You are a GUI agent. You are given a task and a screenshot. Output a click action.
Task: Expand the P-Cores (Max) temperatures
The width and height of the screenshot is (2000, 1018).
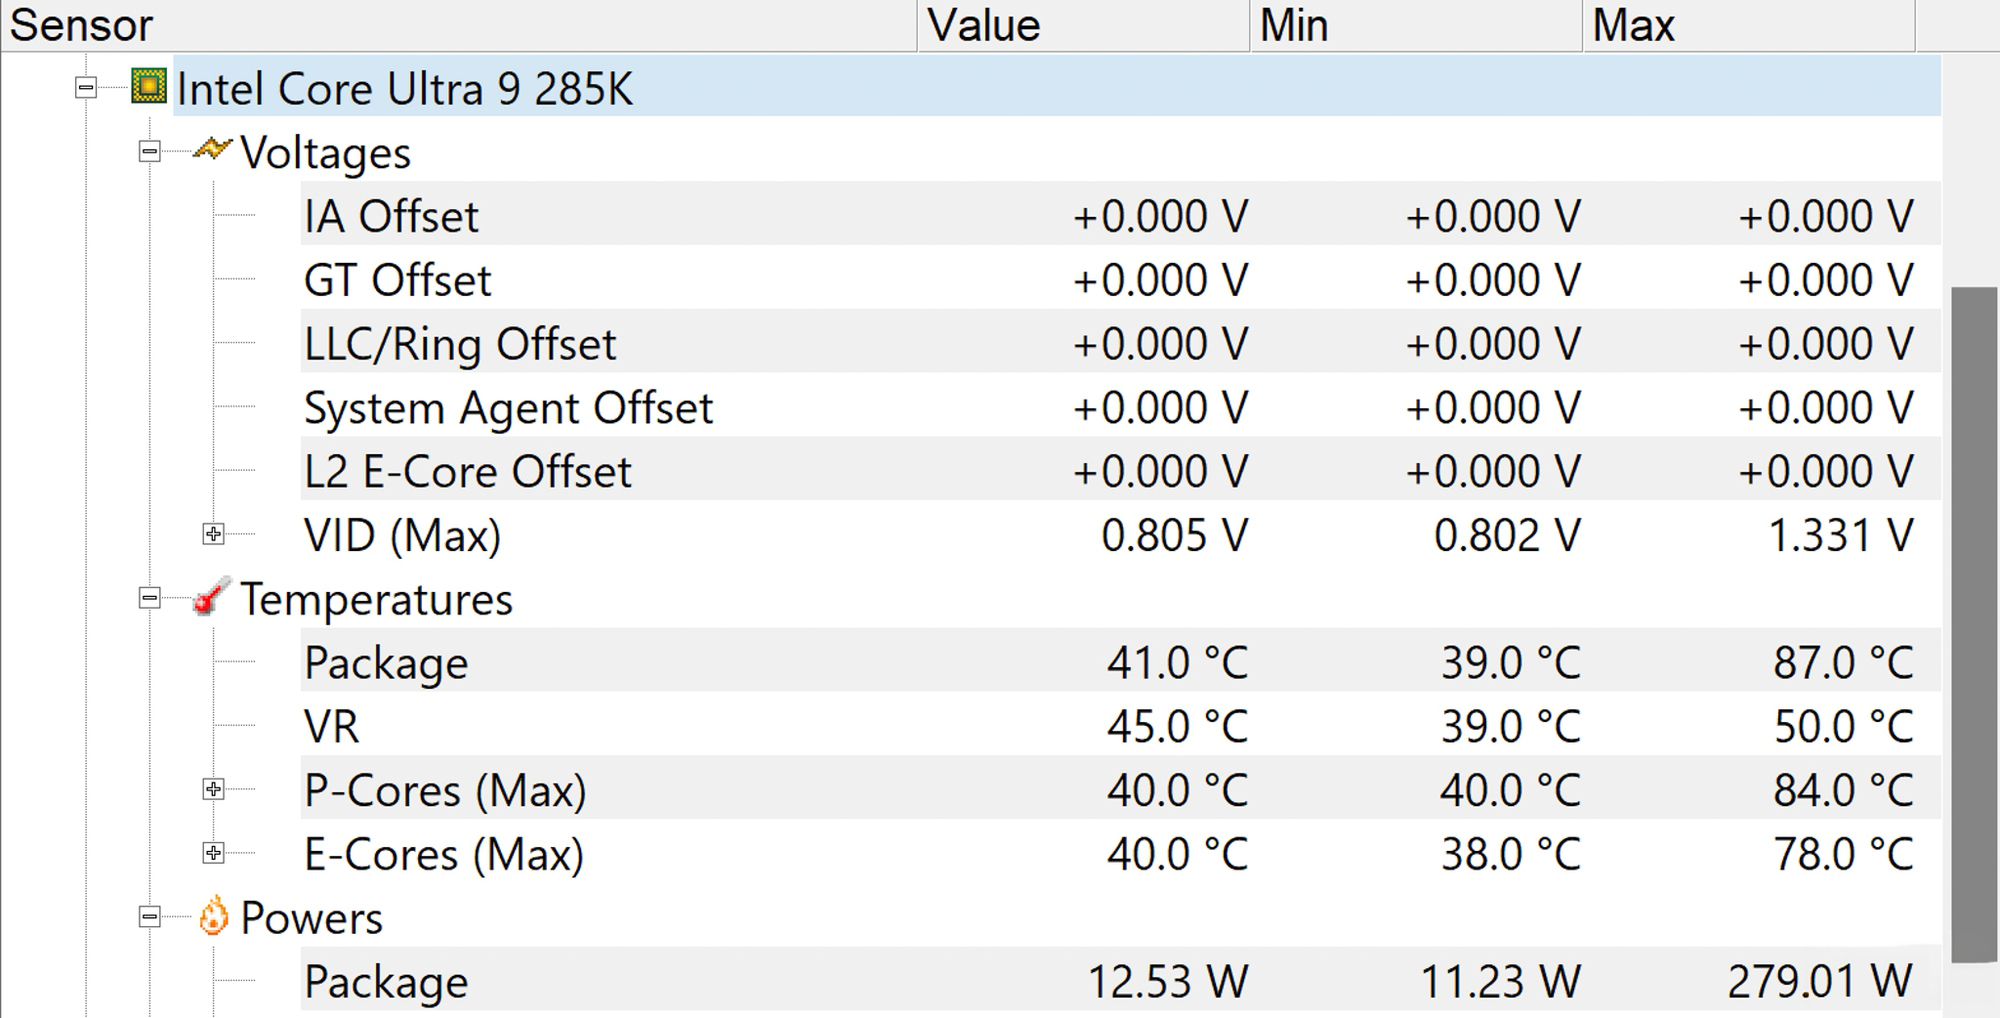(x=213, y=789)
